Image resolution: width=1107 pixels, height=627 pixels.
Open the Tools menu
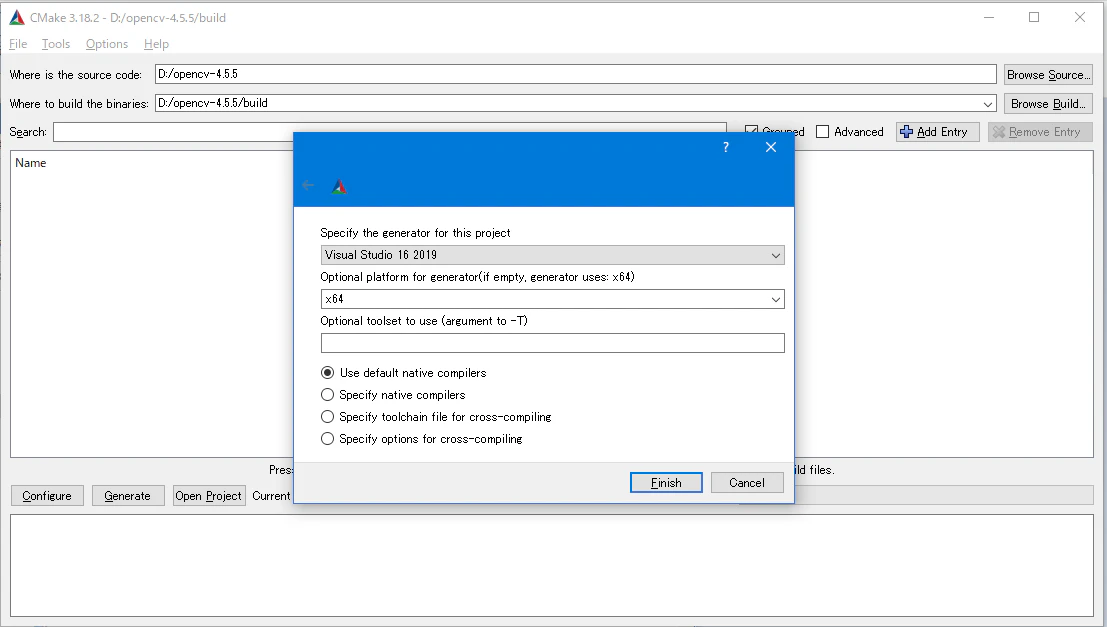pyautogui.click(x=56, y=44)
